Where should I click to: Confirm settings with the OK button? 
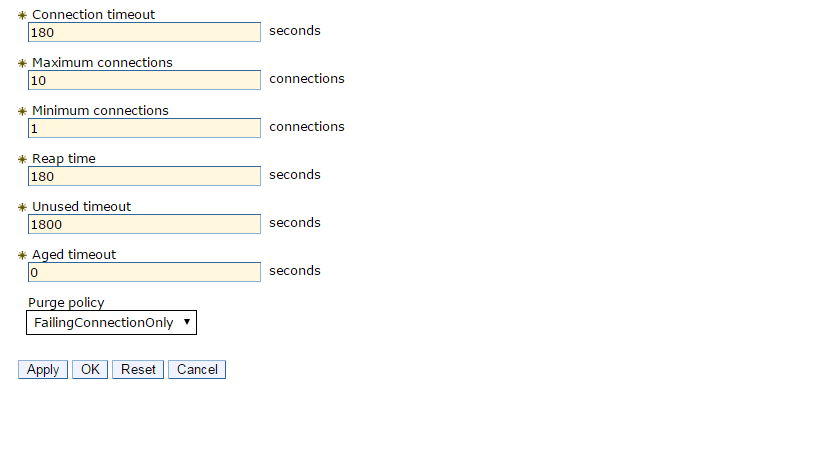pos(90,370)
